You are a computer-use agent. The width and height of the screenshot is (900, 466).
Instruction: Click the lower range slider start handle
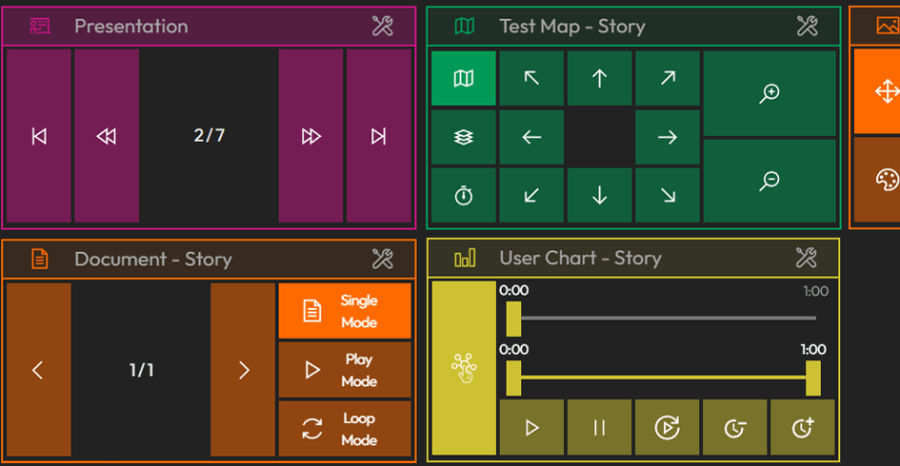[514, 378]
